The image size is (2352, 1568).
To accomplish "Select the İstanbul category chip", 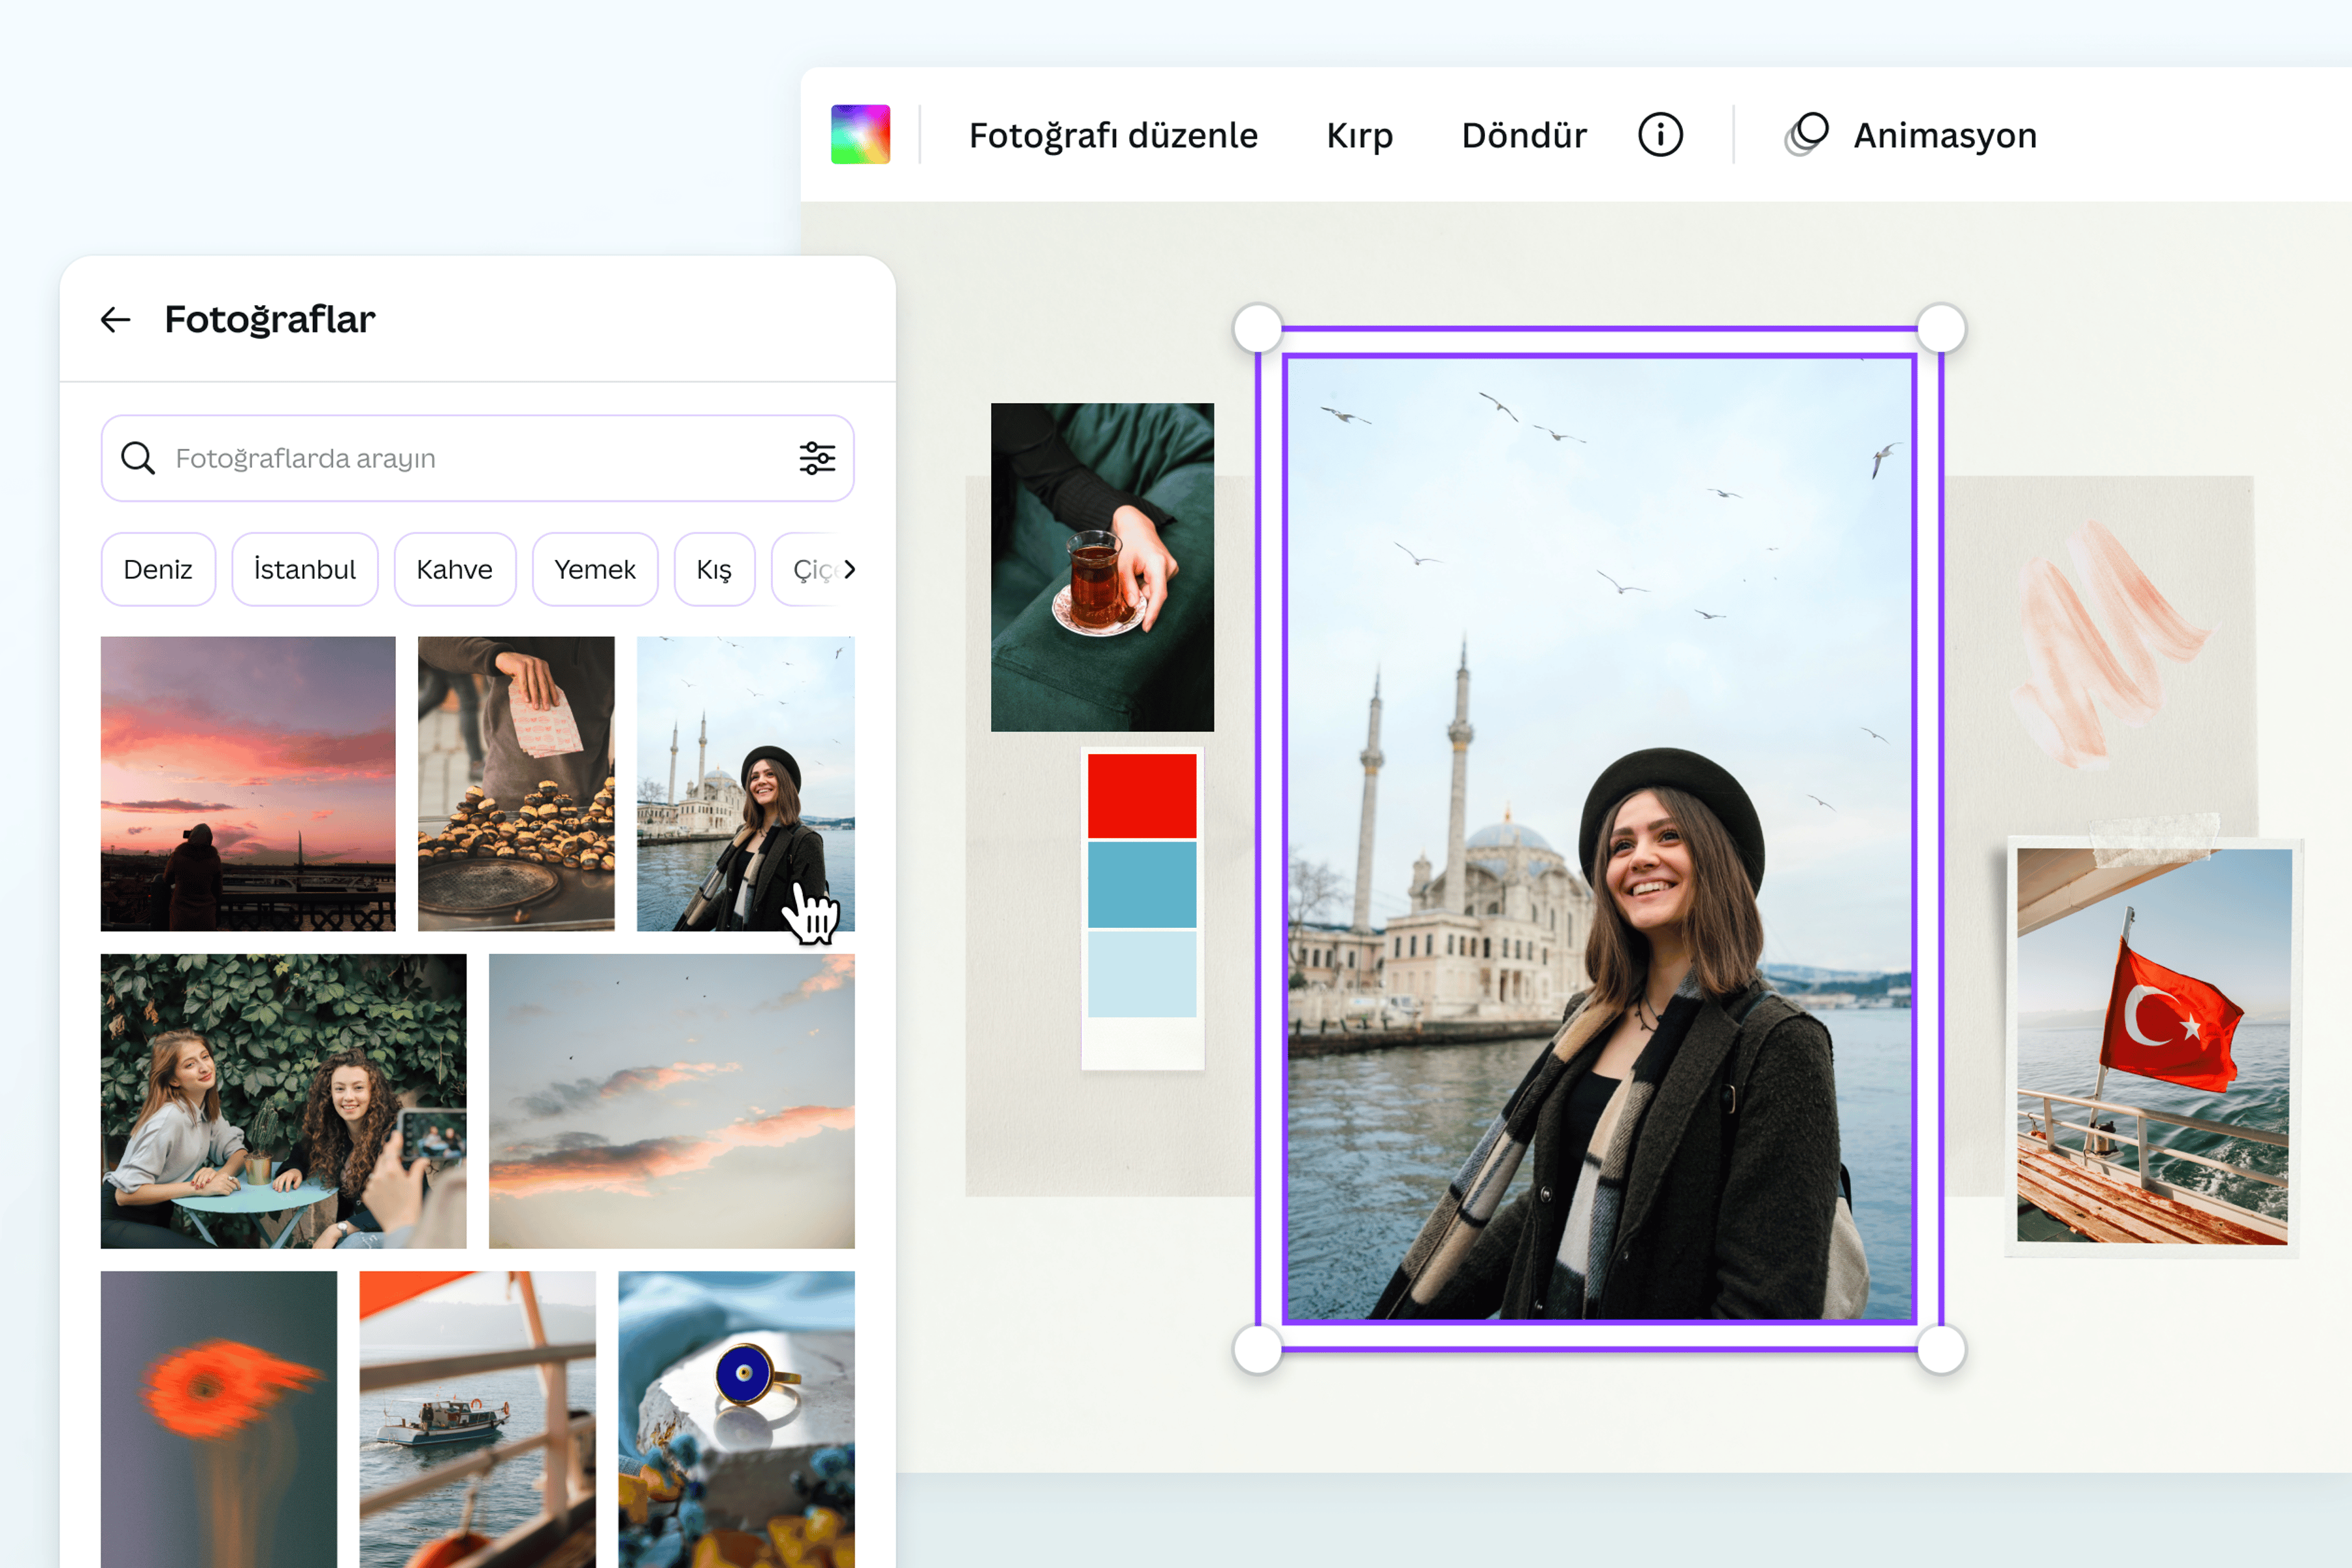I will click(x=305, y=569).
